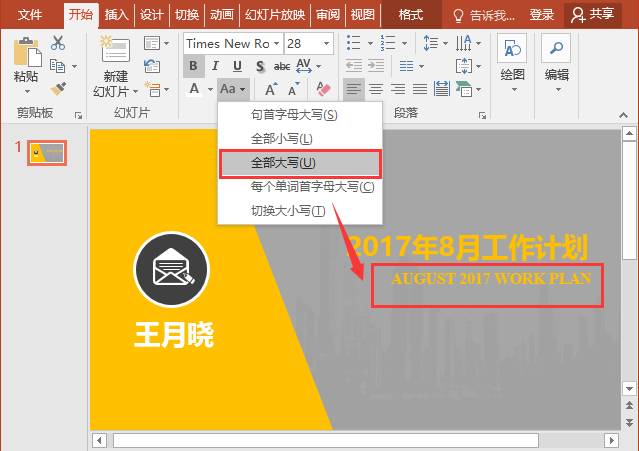
Task: Click the Strikethrough abc icon
Action: click(x=282, y=66)
